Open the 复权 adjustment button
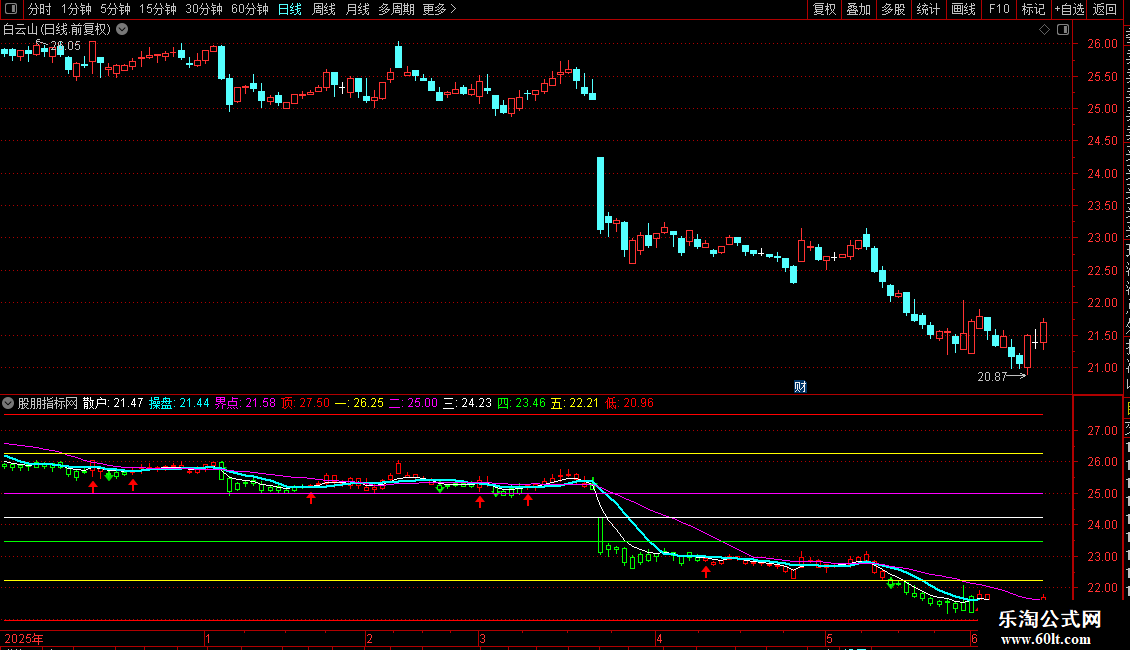 click(824, 9)
